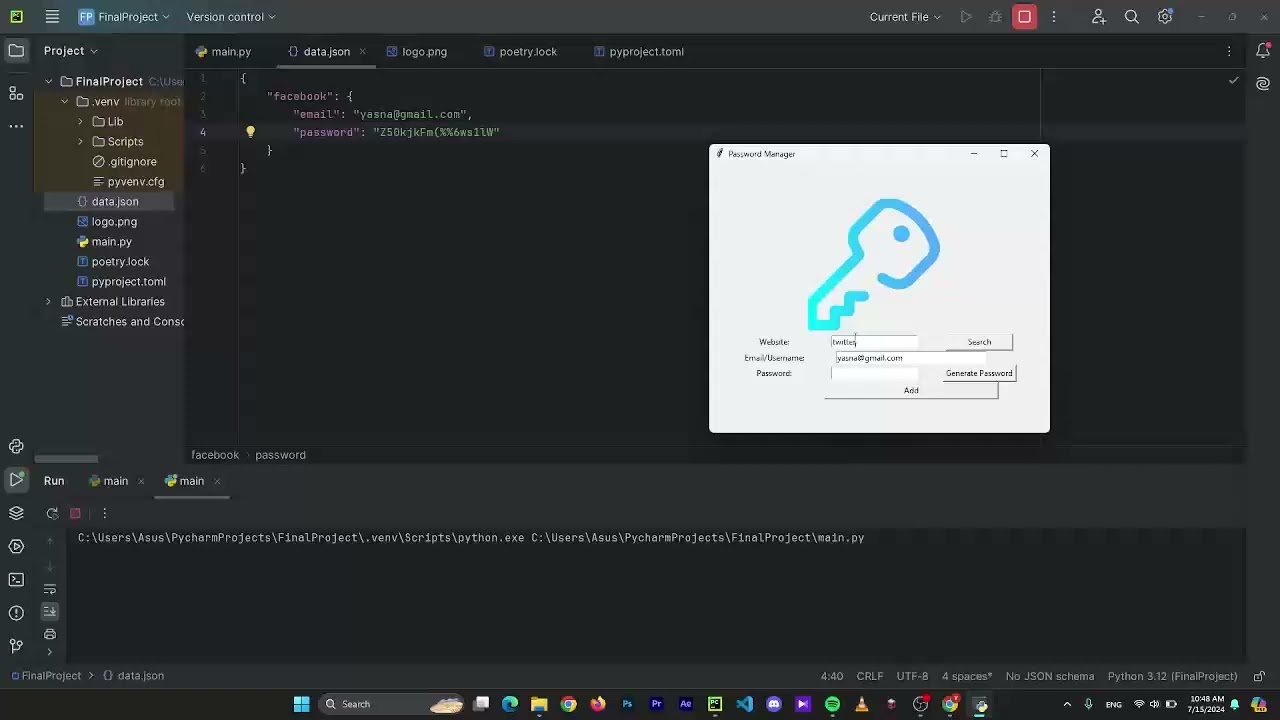Viewport: 1280px width, 720px height.
Task: Click the facebook breadcrumb below editor
Action: coord(215,455)
